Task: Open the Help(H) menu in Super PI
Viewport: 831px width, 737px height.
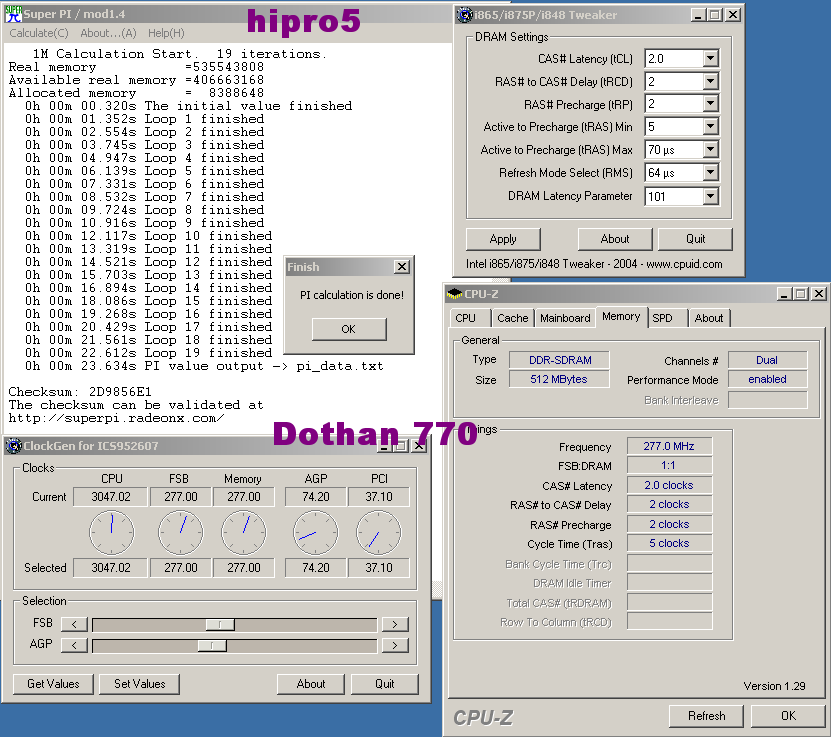Action: pos(166,33)
